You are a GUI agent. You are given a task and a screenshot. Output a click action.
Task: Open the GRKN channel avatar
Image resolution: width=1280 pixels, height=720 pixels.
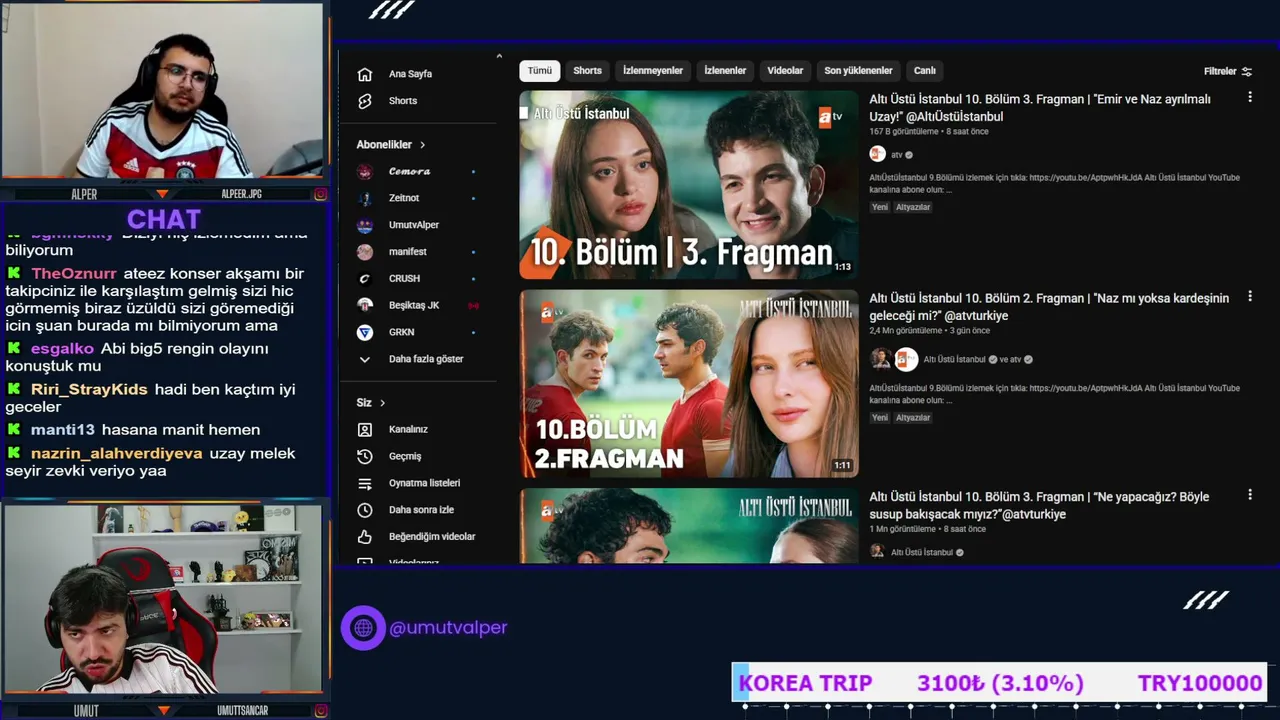[365, 332]
